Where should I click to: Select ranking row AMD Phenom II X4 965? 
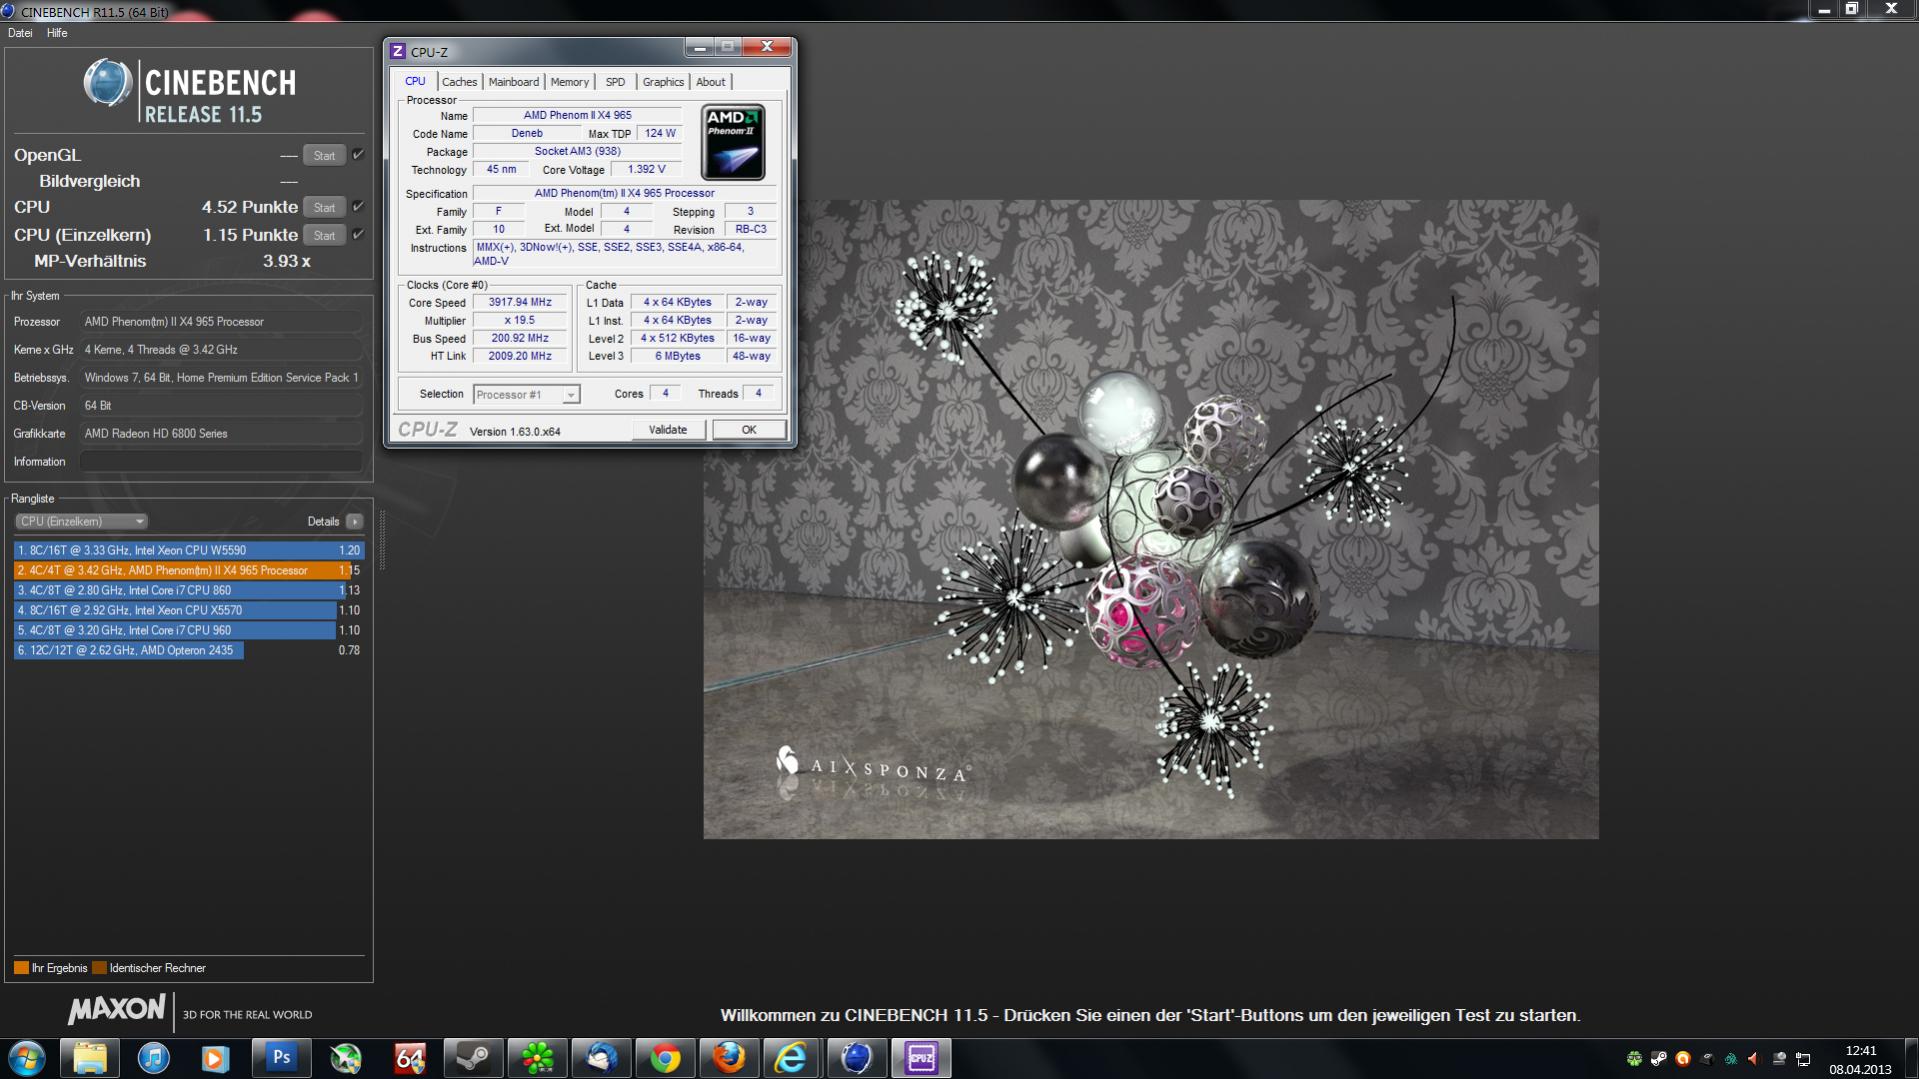pos(188,570)
